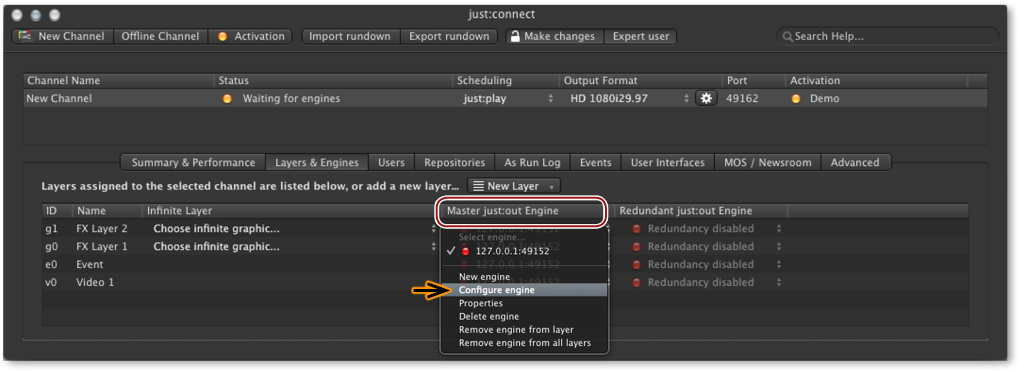The image size is (1018, 371).
Task: Open the New Layer dropdown button
Action: point(514,186)
